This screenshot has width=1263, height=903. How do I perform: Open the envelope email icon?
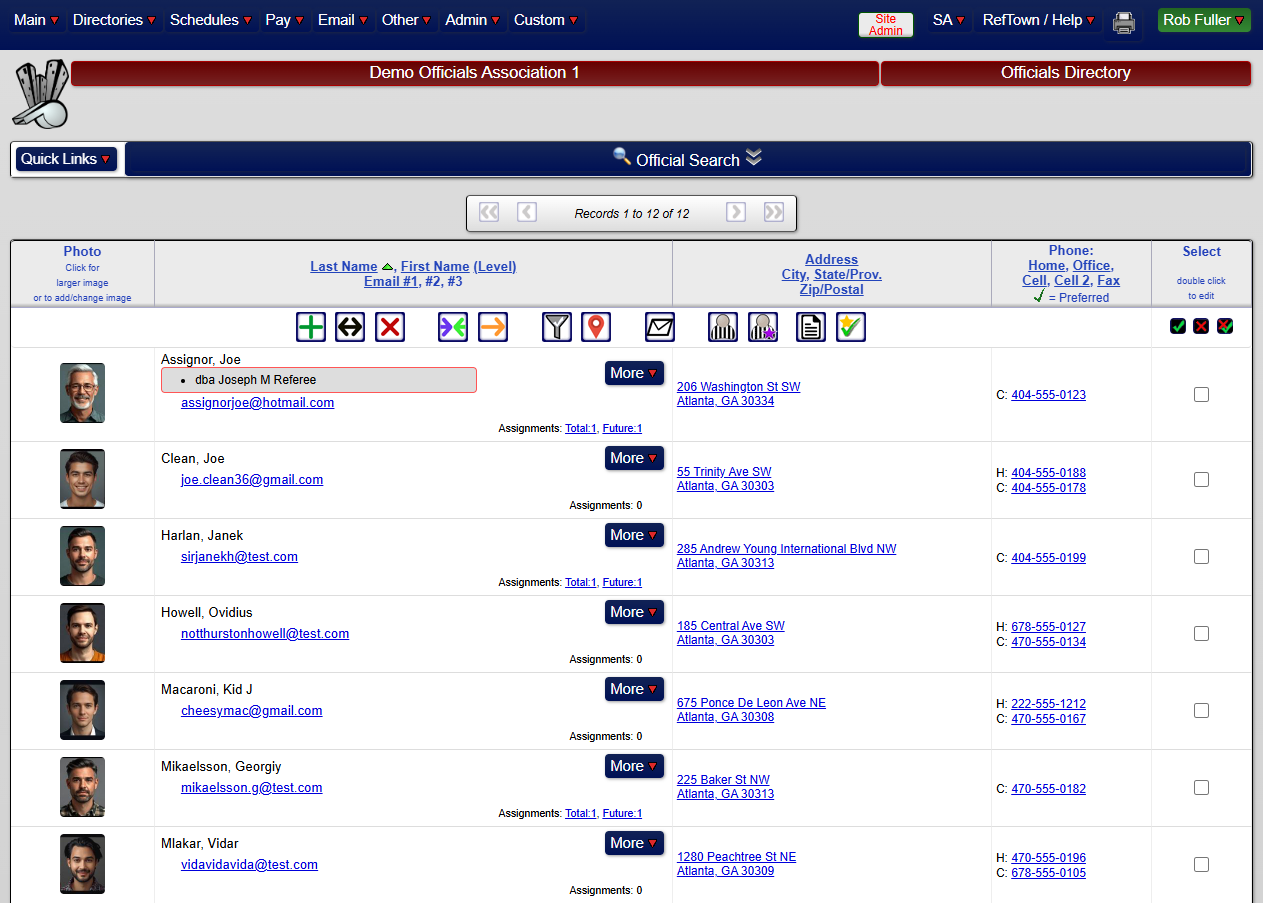659,326
